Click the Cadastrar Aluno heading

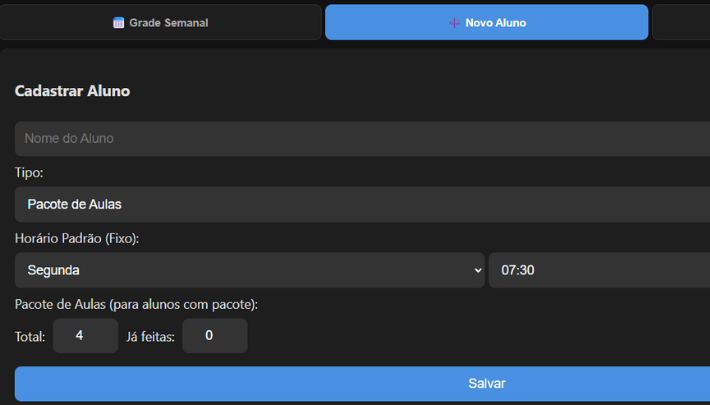point(72,91)
